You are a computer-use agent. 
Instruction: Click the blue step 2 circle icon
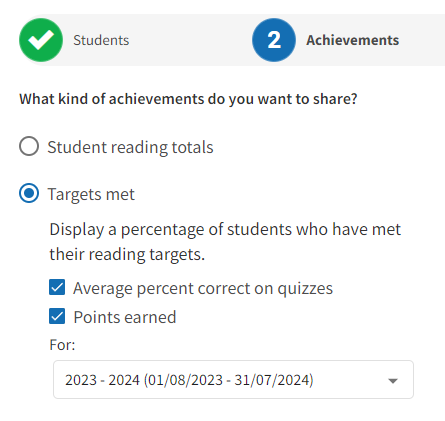coord(274,40)
